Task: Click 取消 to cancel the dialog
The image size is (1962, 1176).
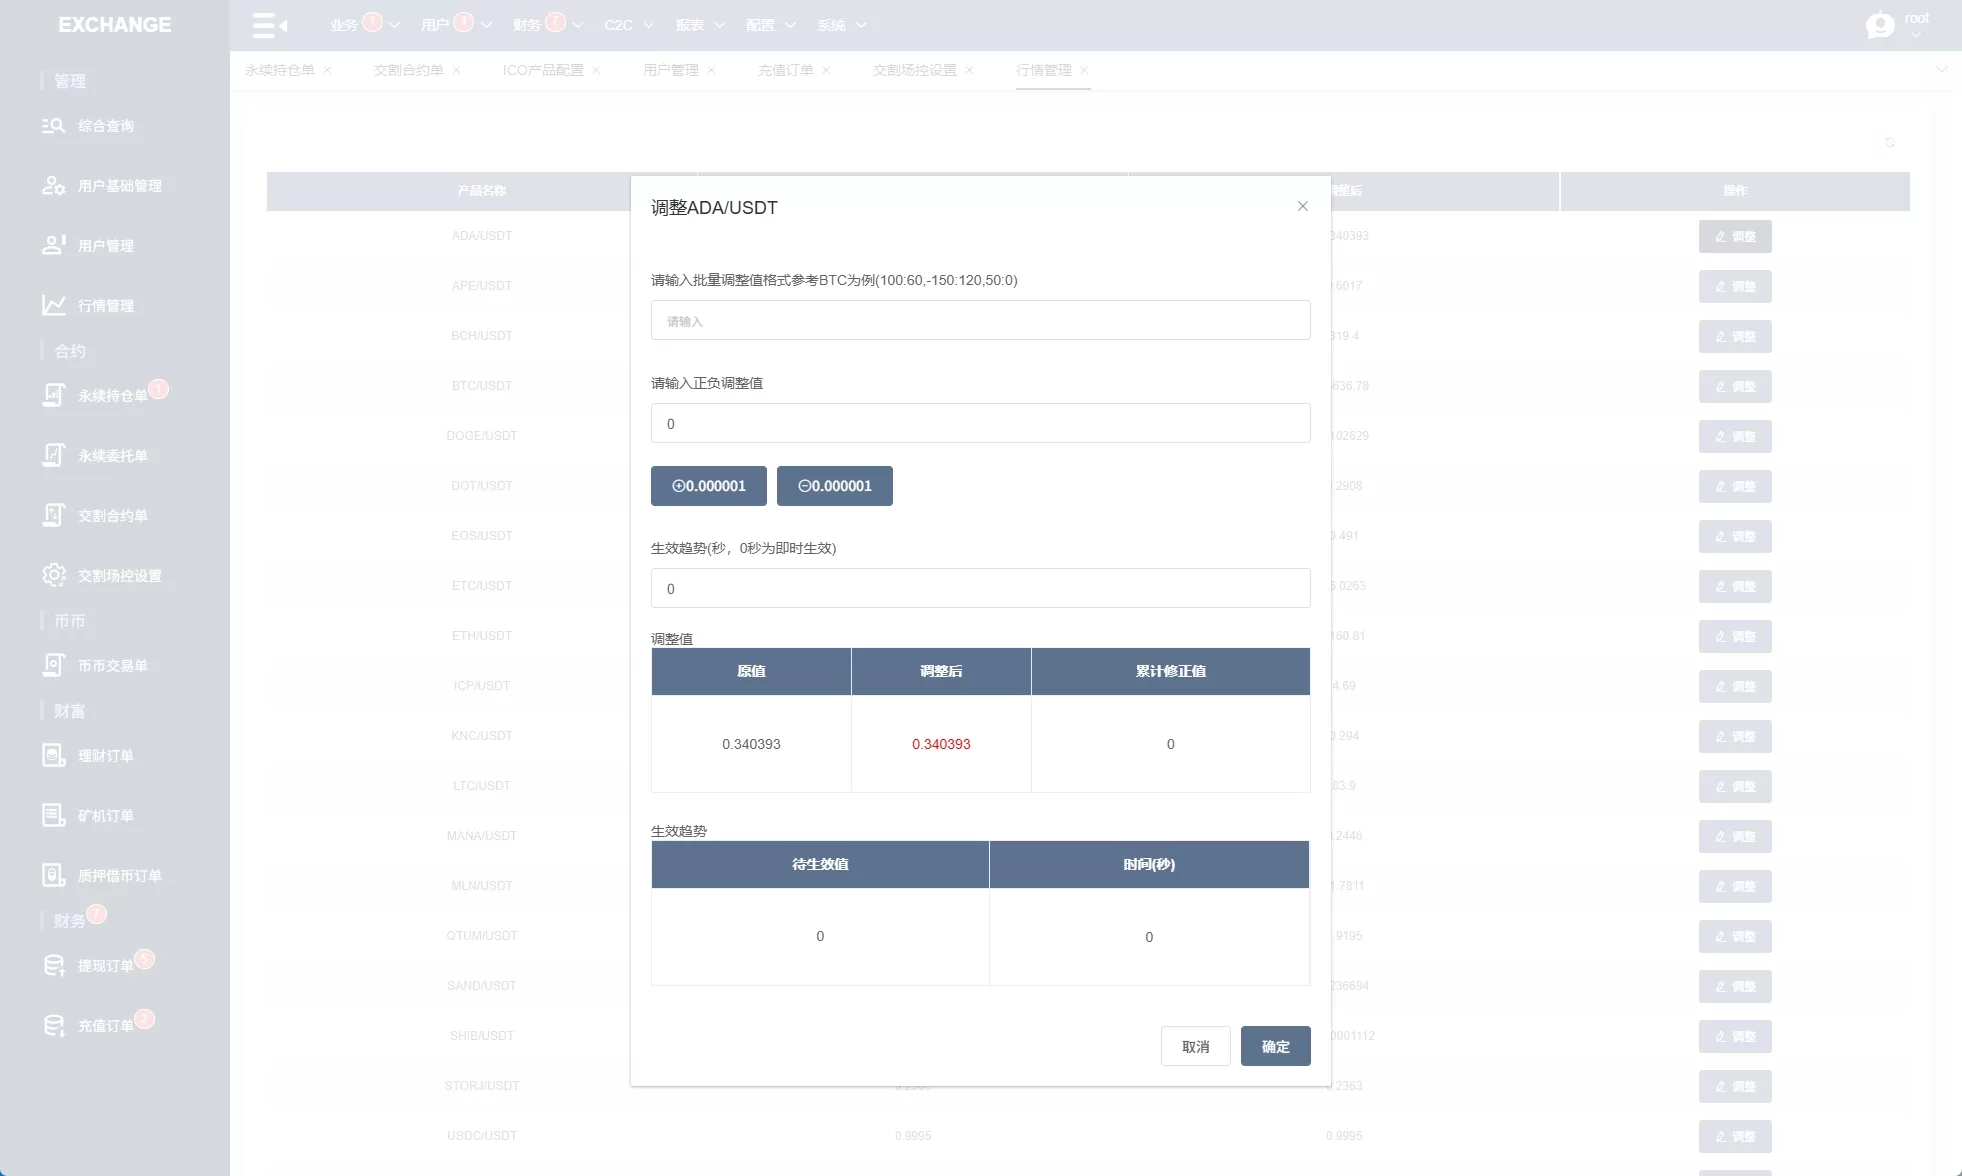Action: click(x=1195, y=1046)
